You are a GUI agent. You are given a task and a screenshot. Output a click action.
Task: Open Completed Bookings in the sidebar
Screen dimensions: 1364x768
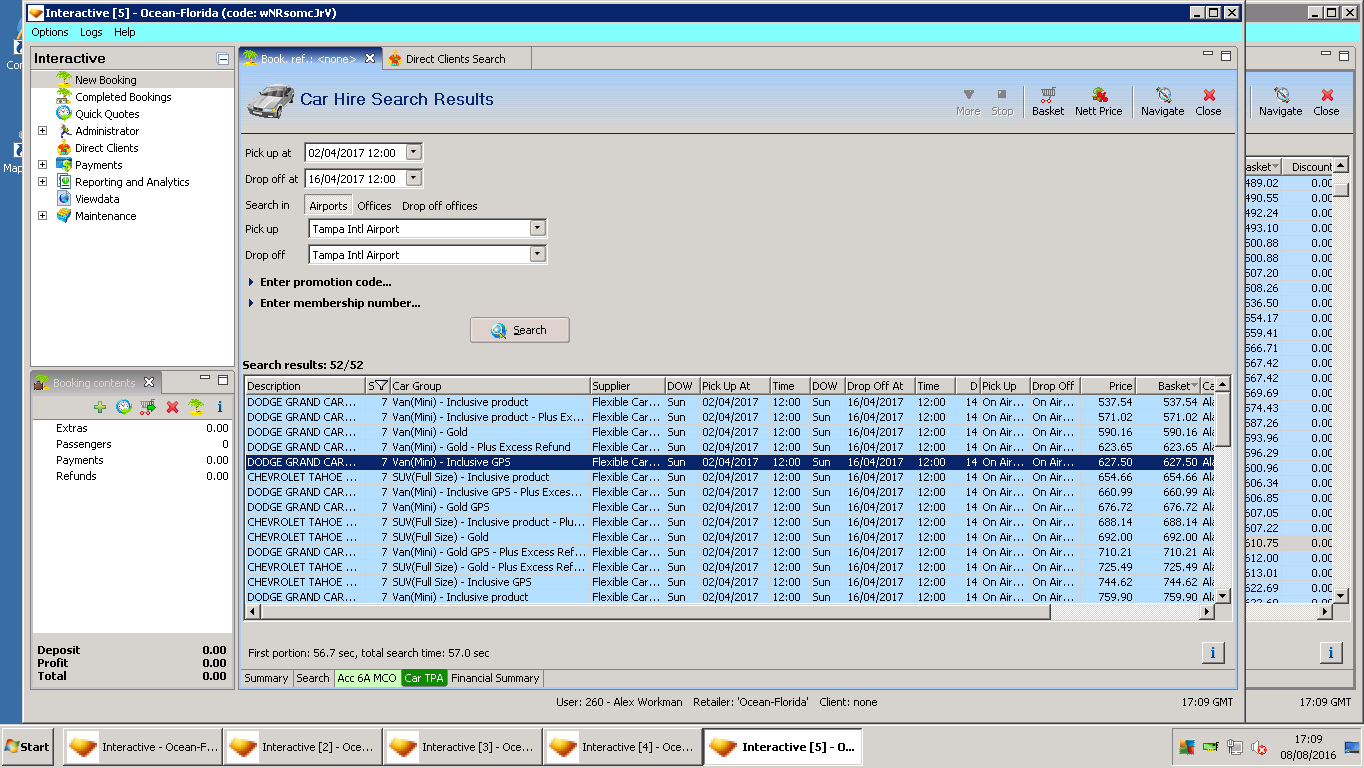(123, 97)
